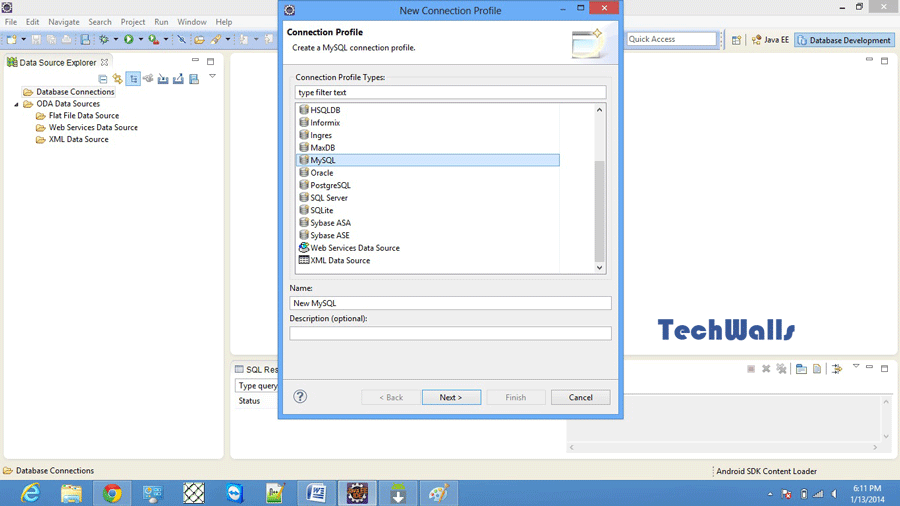
Task: Toggle Show Category tree button in Data Source Explorer
Action: (133, 79)
